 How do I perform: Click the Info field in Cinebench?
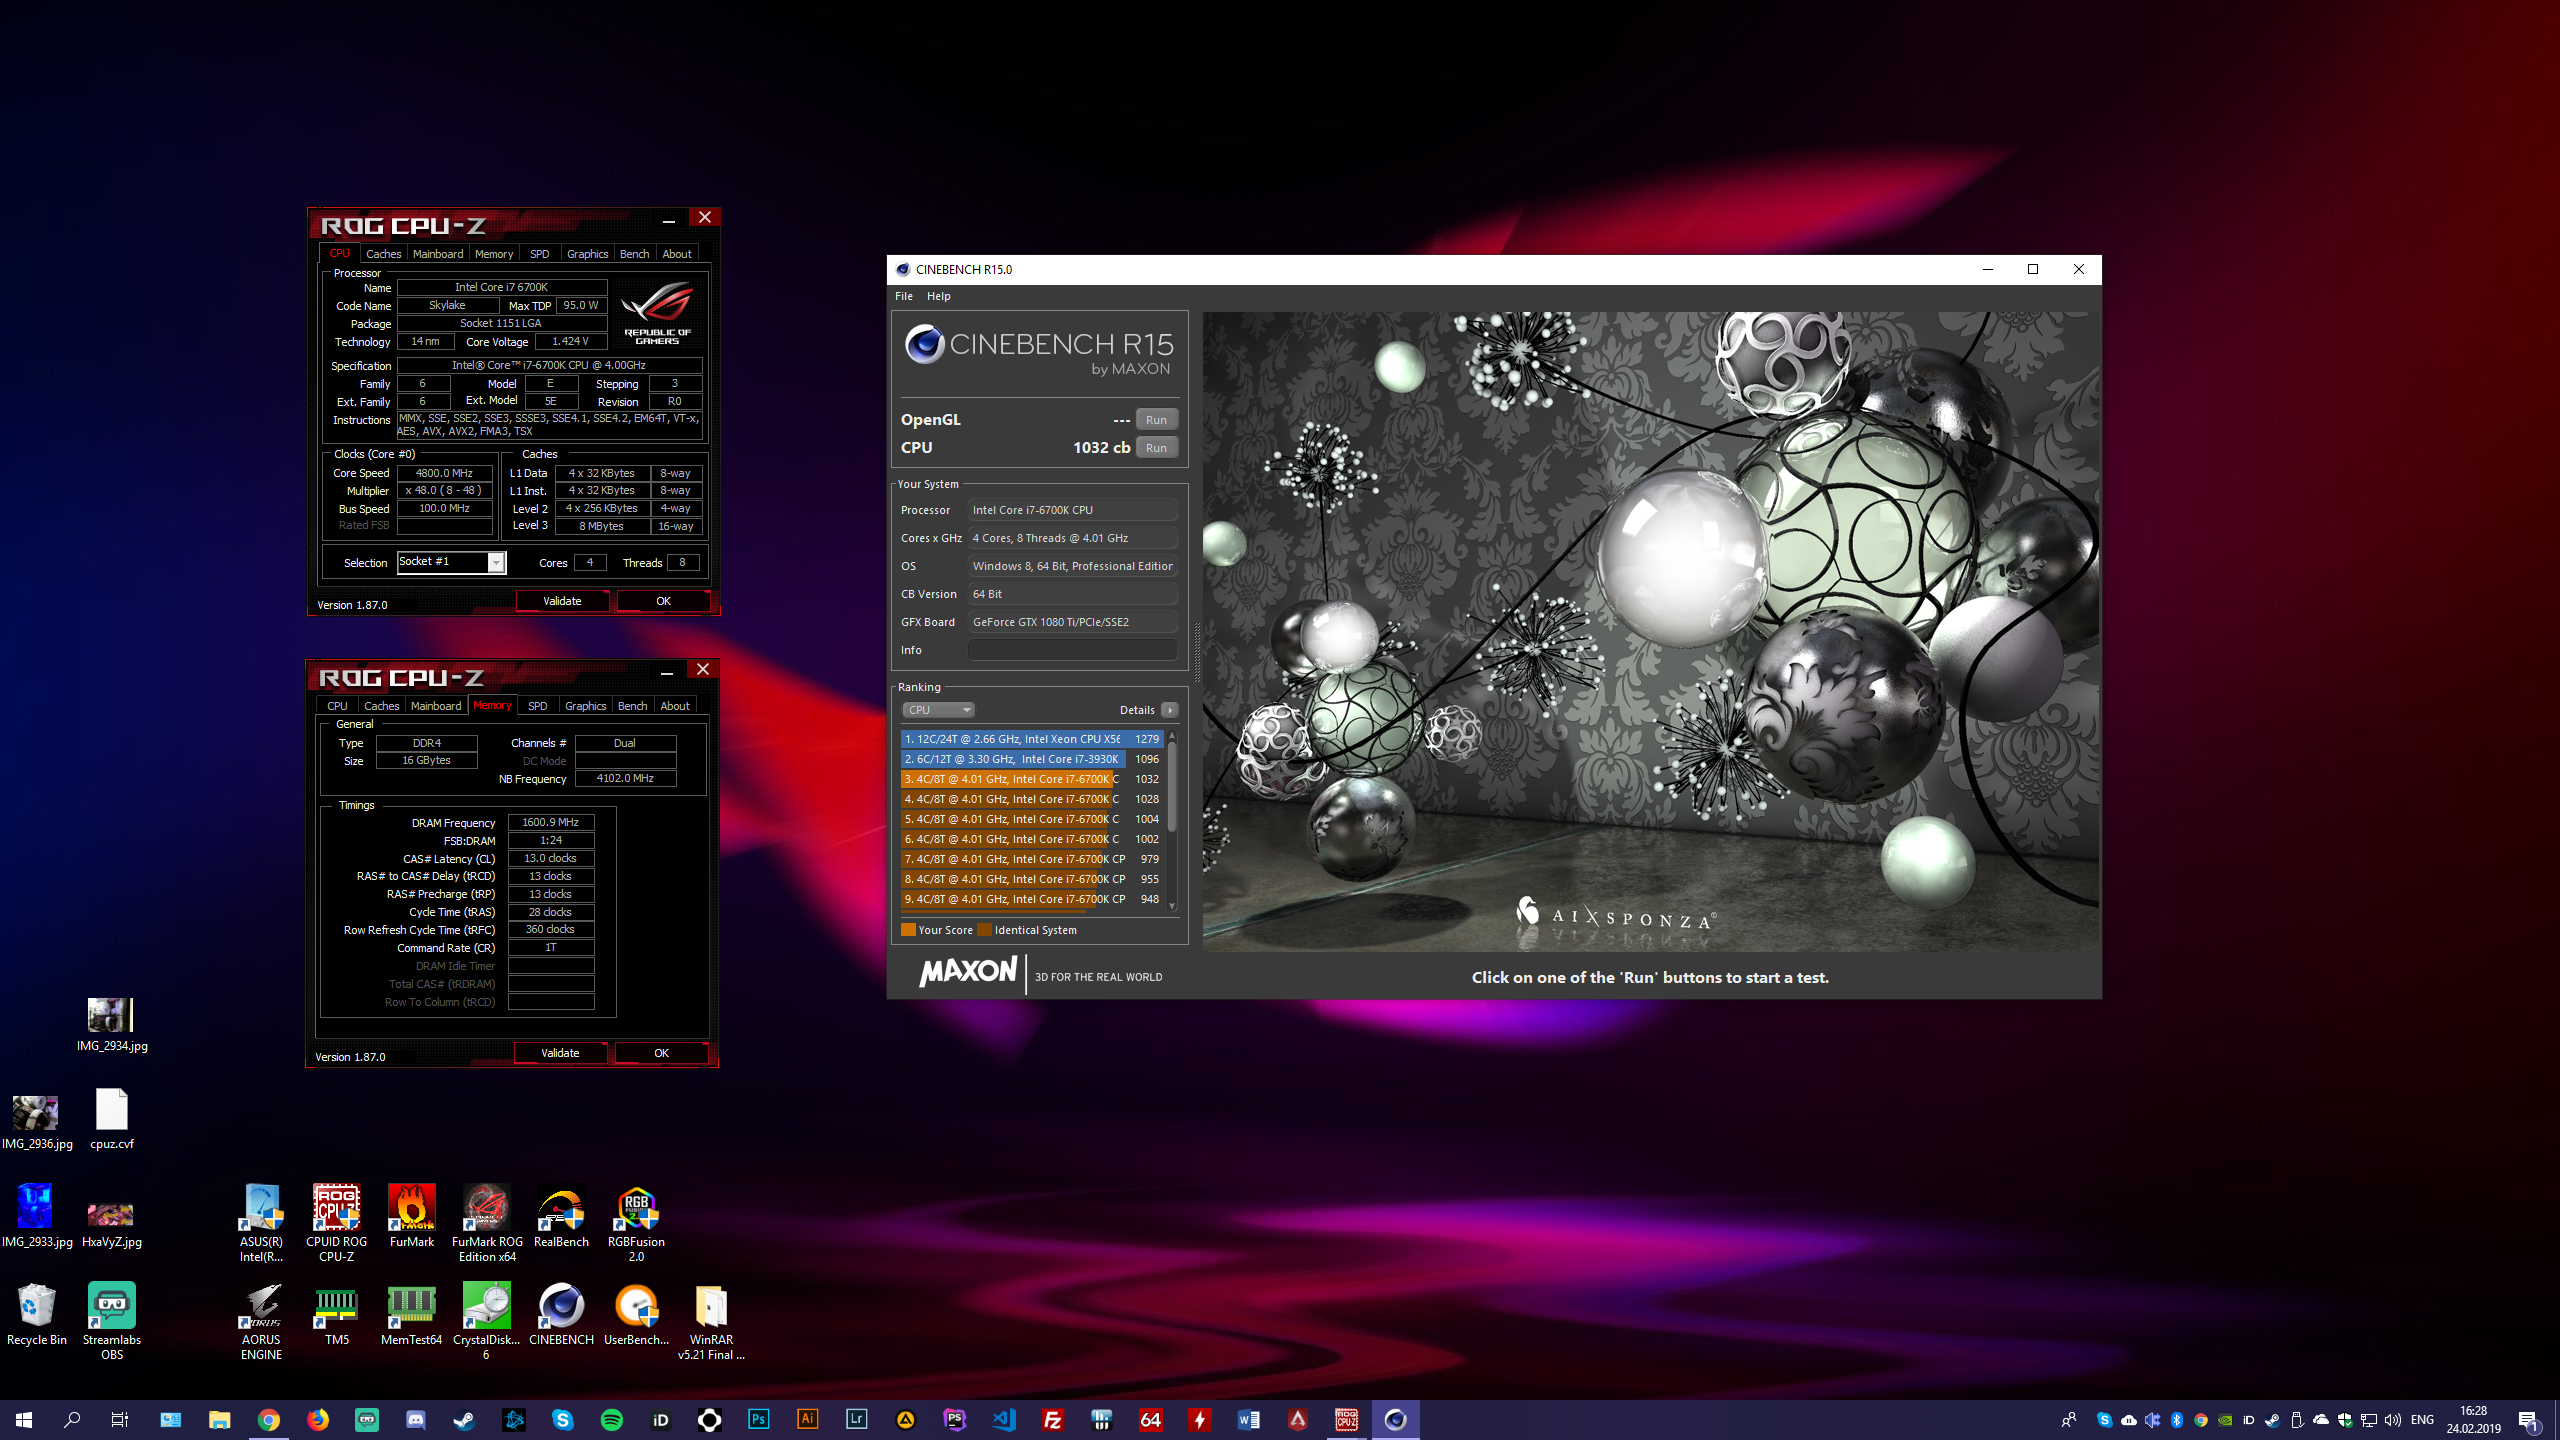[1072, 650]
